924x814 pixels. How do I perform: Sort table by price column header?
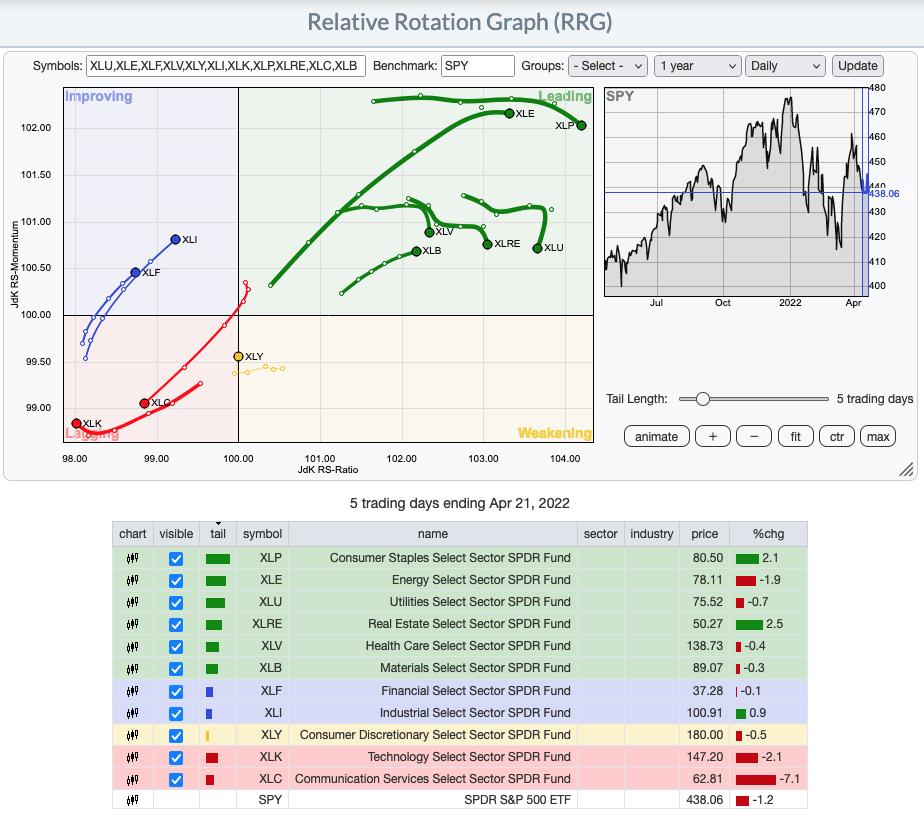point(704,533)
